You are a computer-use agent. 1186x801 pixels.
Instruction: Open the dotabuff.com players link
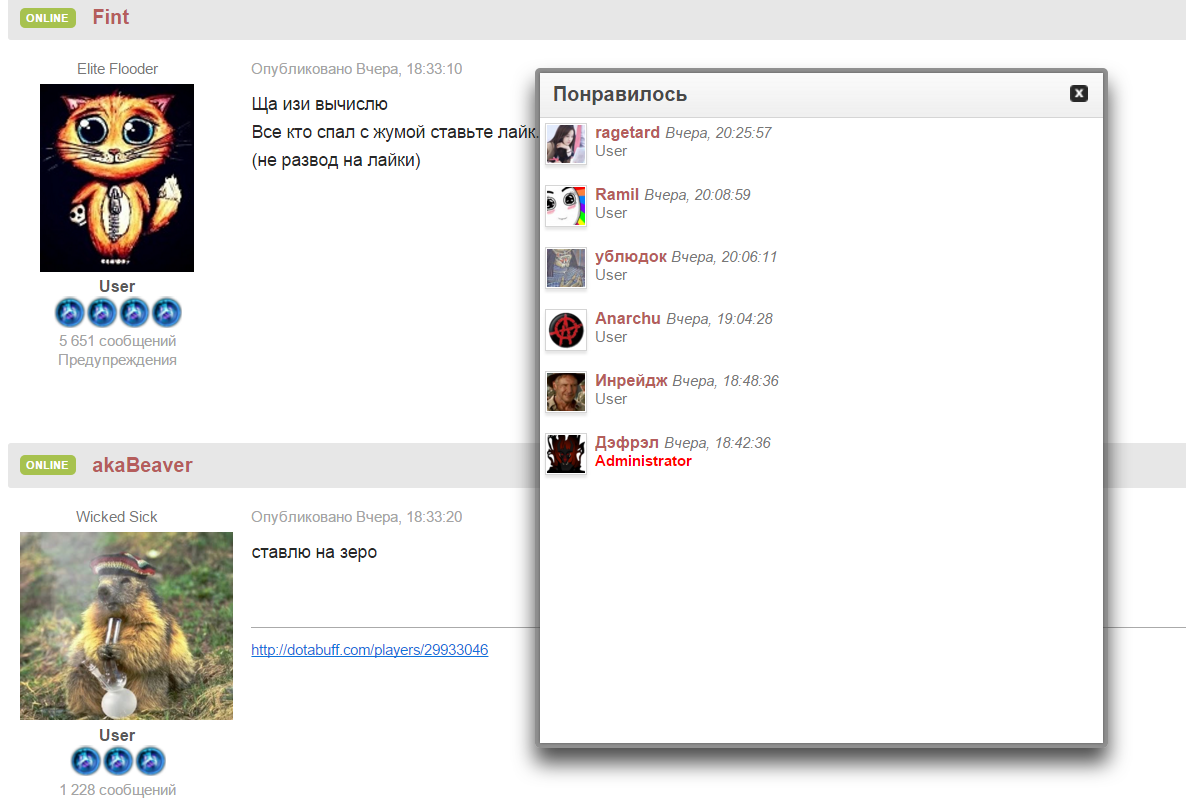[369, 650]
